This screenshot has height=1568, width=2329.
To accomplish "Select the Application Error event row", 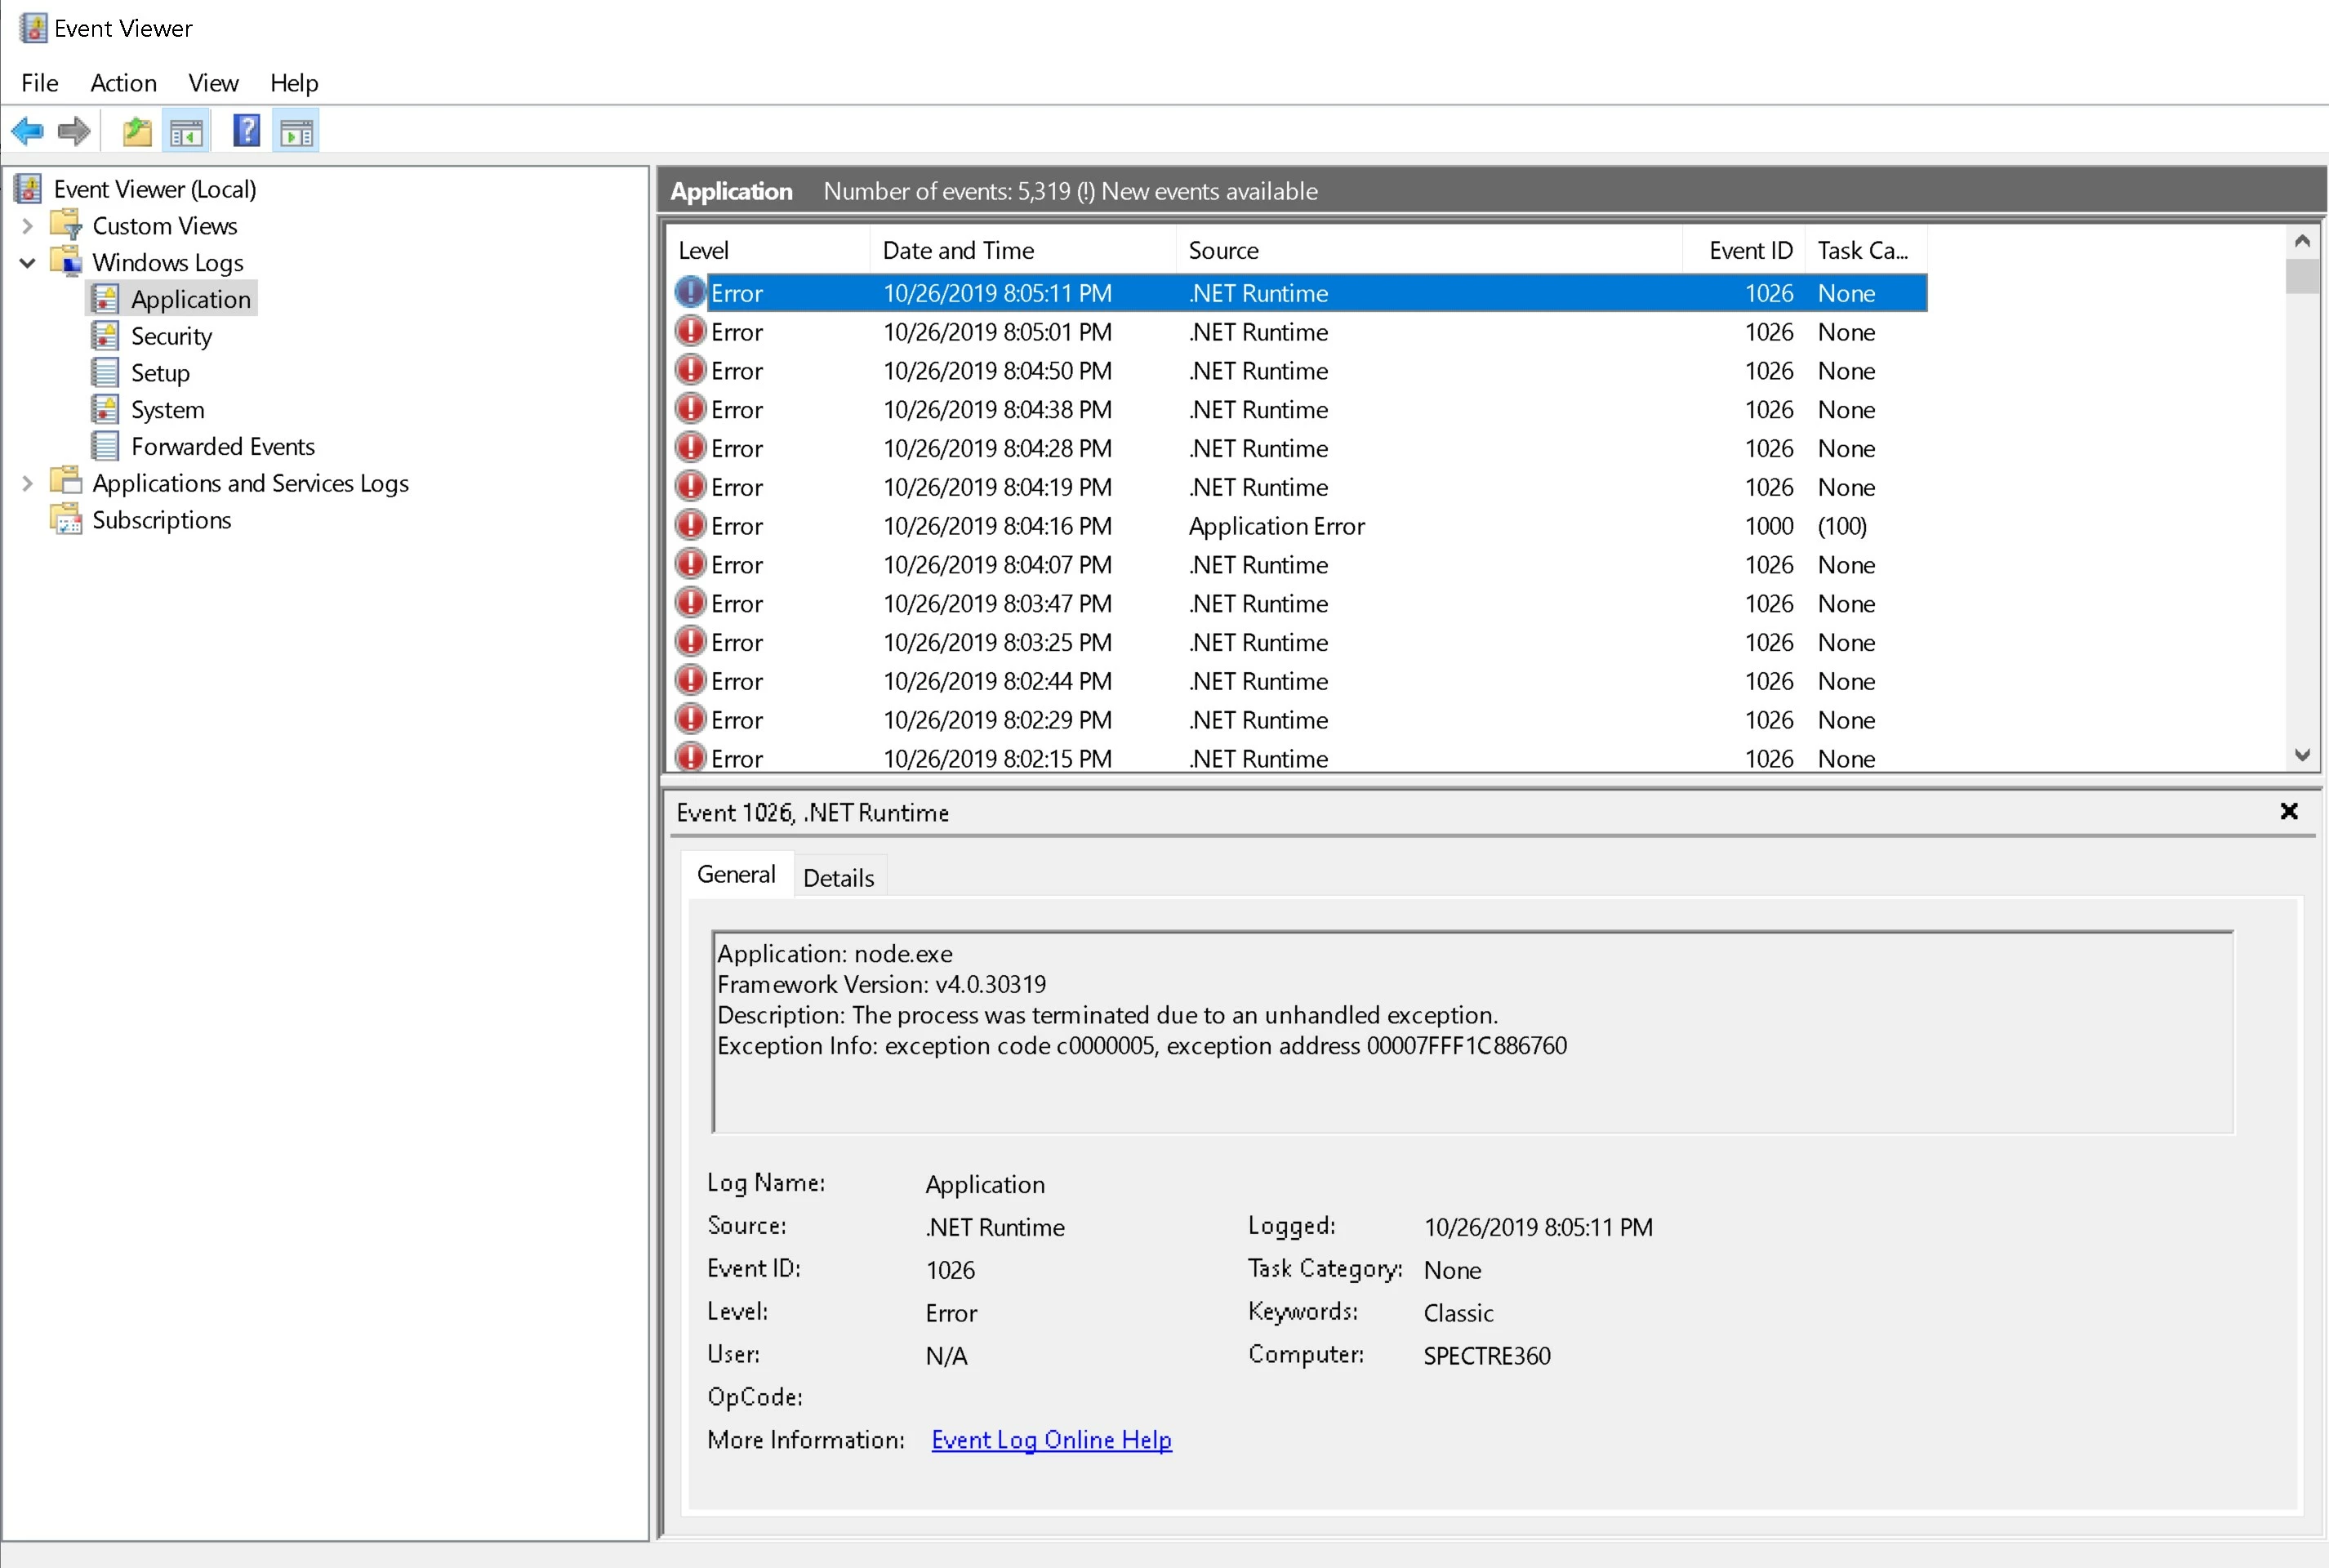I will (x=1276, y=526).
